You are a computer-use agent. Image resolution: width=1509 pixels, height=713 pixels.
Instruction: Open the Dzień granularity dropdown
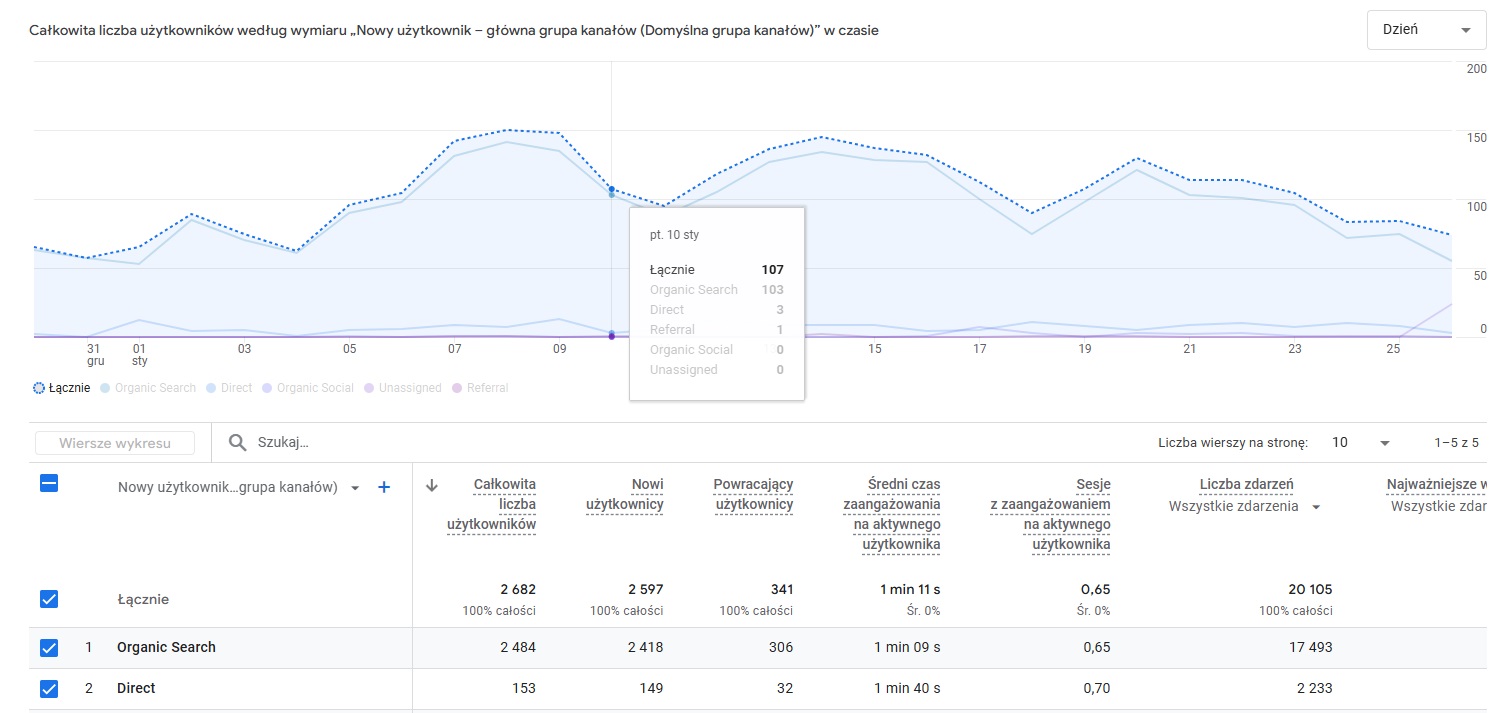1426,30
